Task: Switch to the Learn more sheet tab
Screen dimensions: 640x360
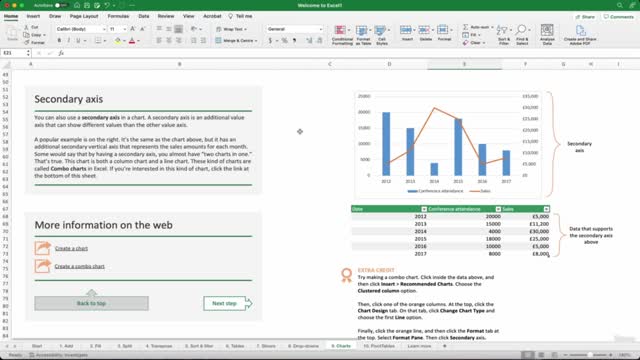Action: [x=419, y=346]
